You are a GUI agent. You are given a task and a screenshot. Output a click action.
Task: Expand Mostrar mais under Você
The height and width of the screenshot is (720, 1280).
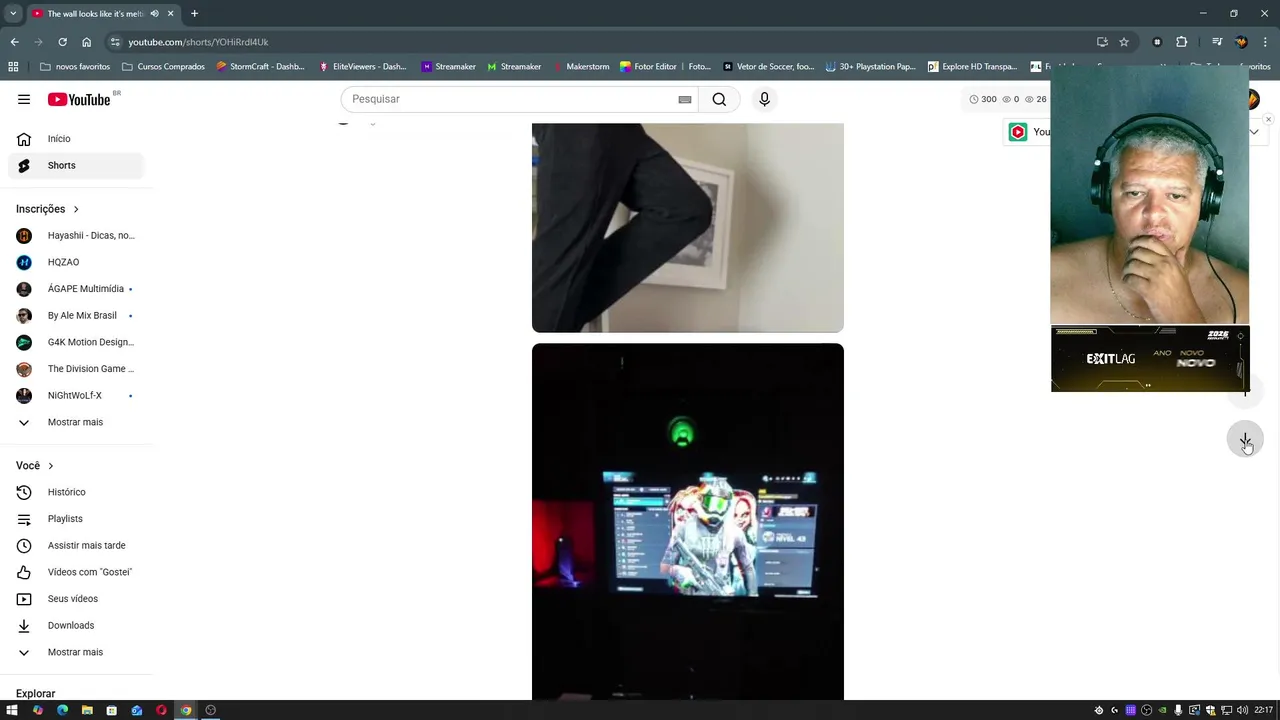click(76, 652)
